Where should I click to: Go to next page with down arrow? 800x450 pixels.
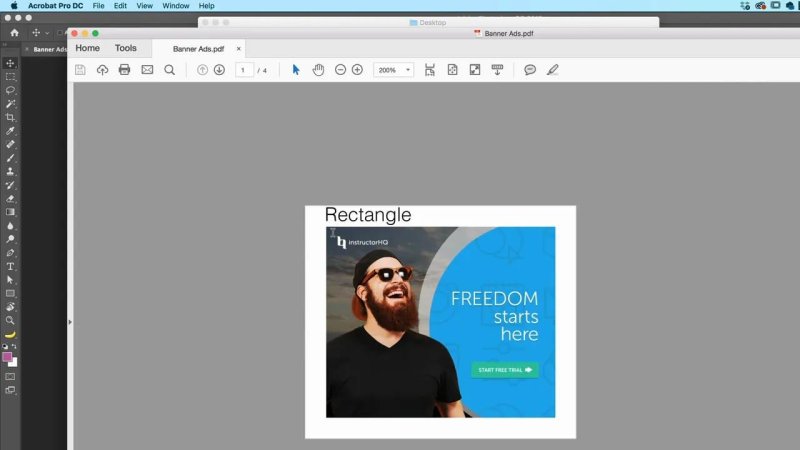point(219,70)
